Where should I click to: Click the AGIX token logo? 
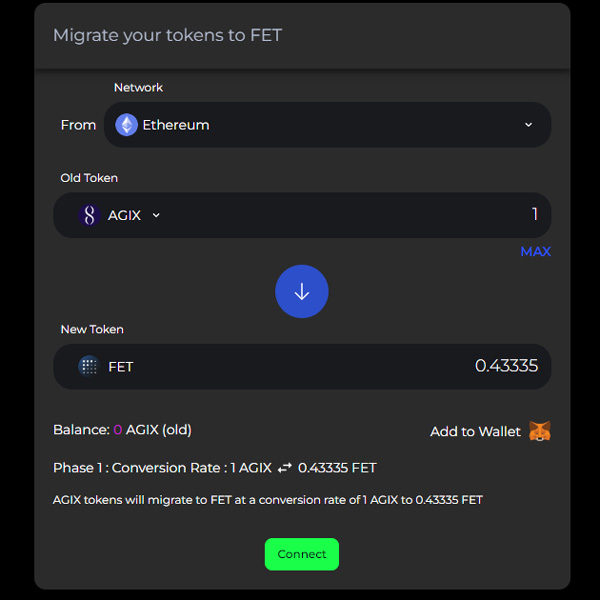click(x=90, y=215)
